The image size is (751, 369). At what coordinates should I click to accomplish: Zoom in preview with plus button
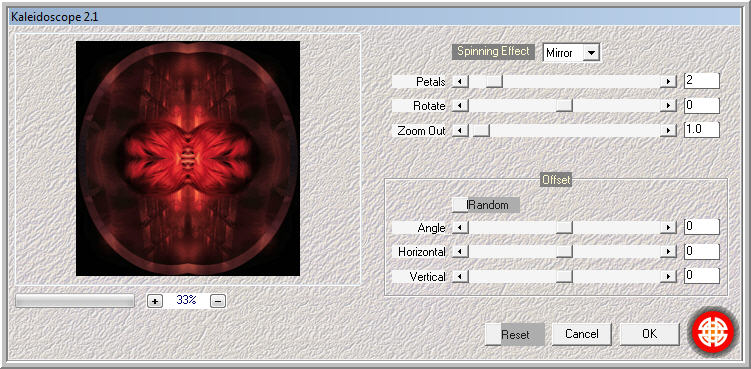[x=155, y=301]
